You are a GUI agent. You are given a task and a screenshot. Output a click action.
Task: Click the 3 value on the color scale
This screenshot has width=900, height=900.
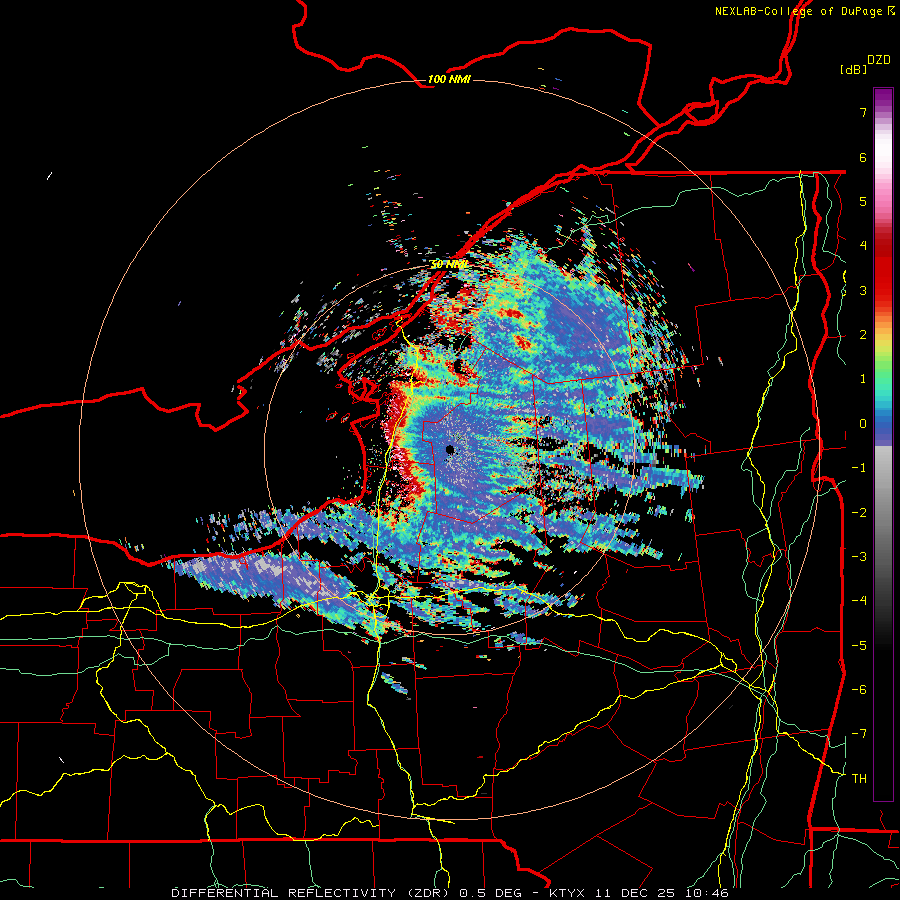coord(863,290)
